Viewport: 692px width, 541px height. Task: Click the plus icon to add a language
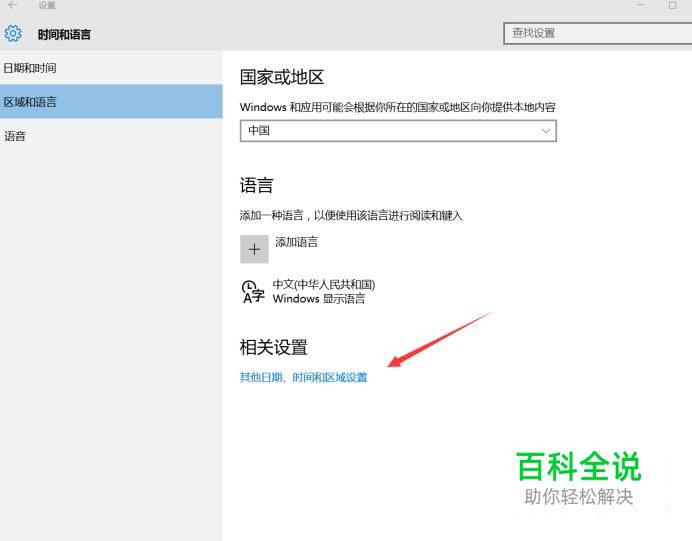[x=254, y=249]
